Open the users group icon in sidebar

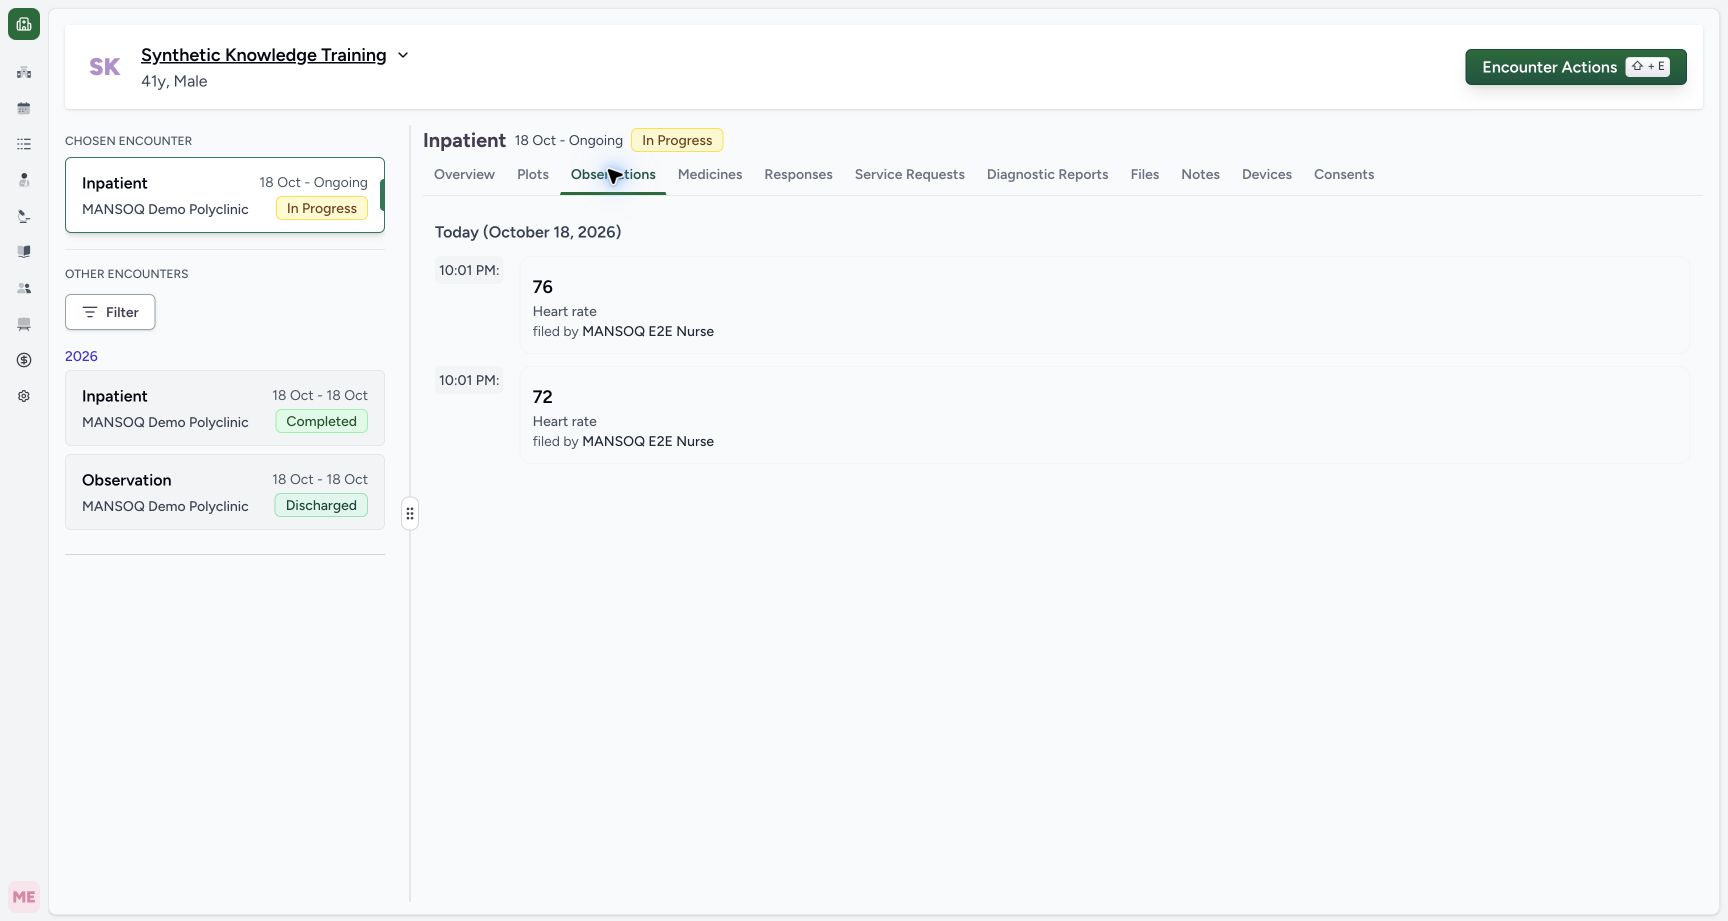point(24,288)
